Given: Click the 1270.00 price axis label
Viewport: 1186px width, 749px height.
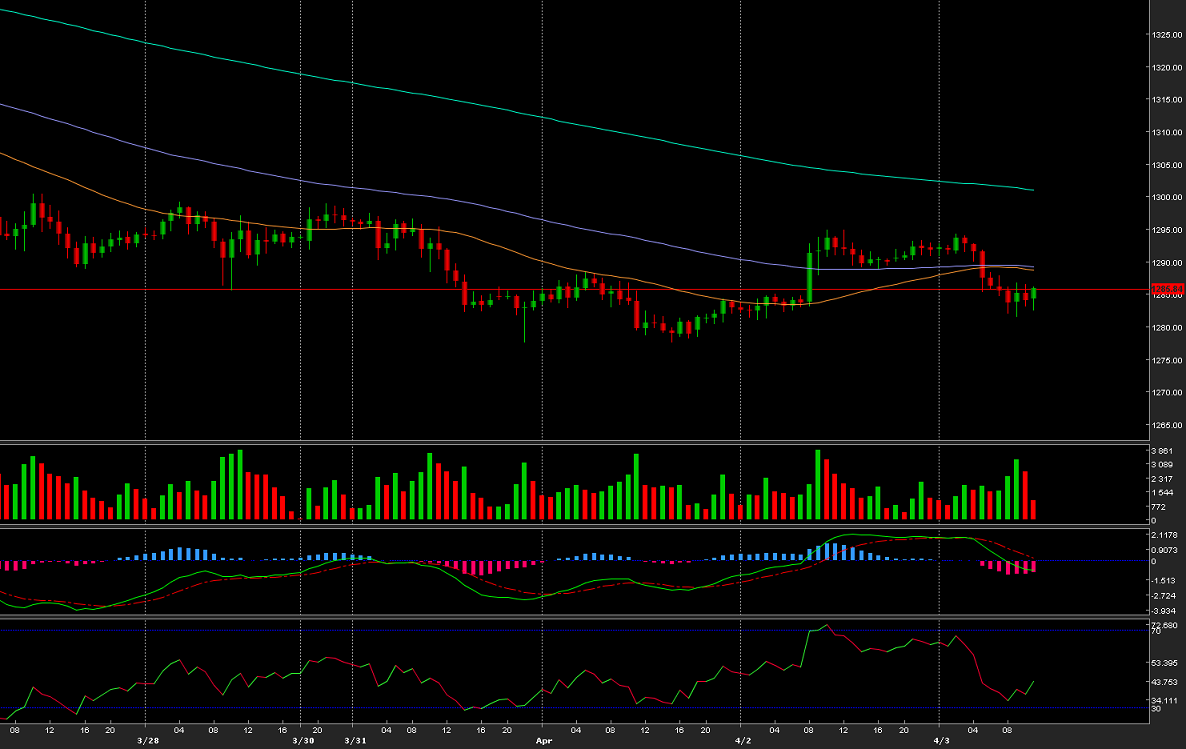Looking at the screenshot, I should [1168, 393].
